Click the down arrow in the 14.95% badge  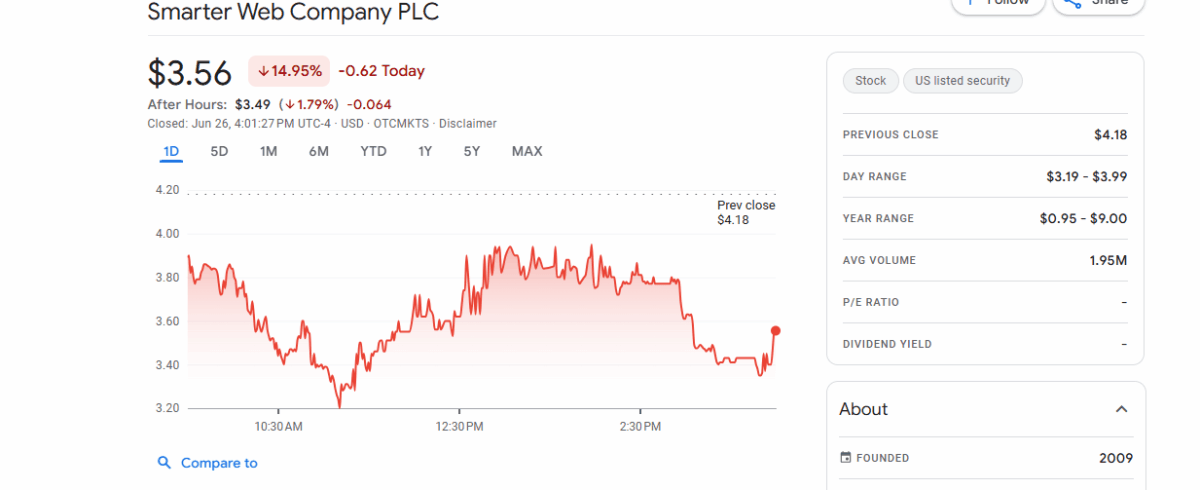click(x=264, y=71)
